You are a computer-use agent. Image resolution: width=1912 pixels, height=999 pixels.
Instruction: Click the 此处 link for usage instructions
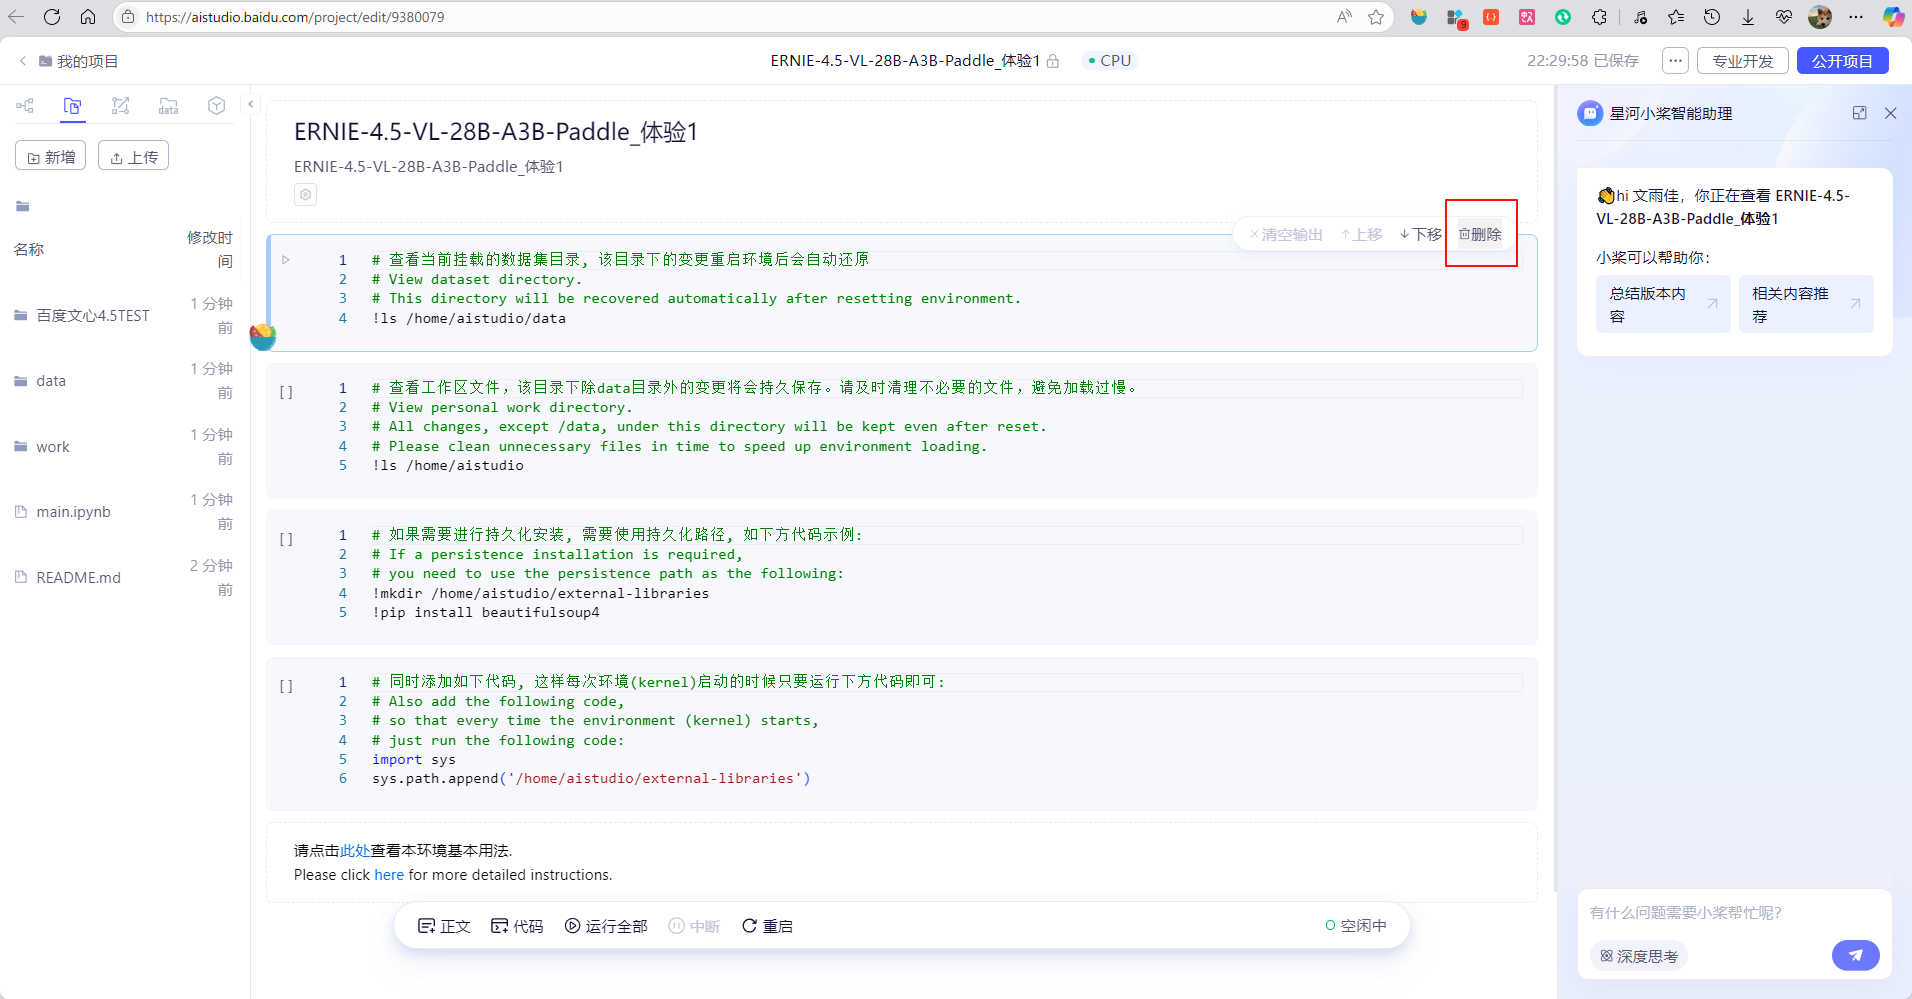point(355,851)
